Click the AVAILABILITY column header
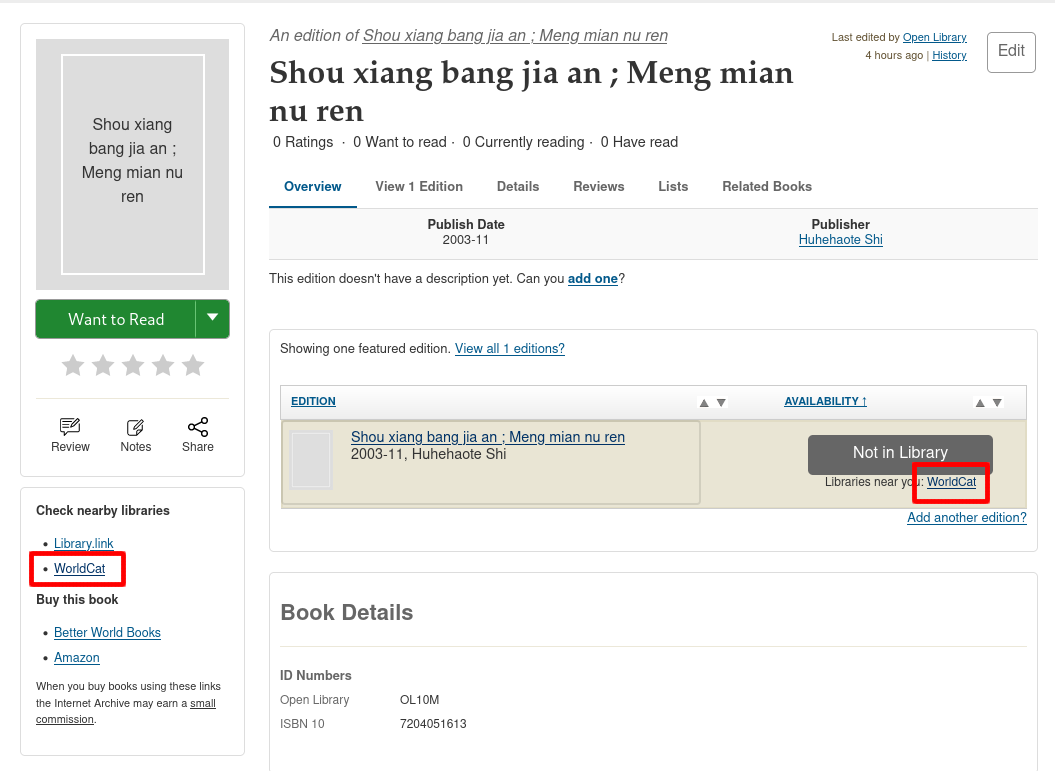Viewport: 1055px width, 771px height. 826,401
